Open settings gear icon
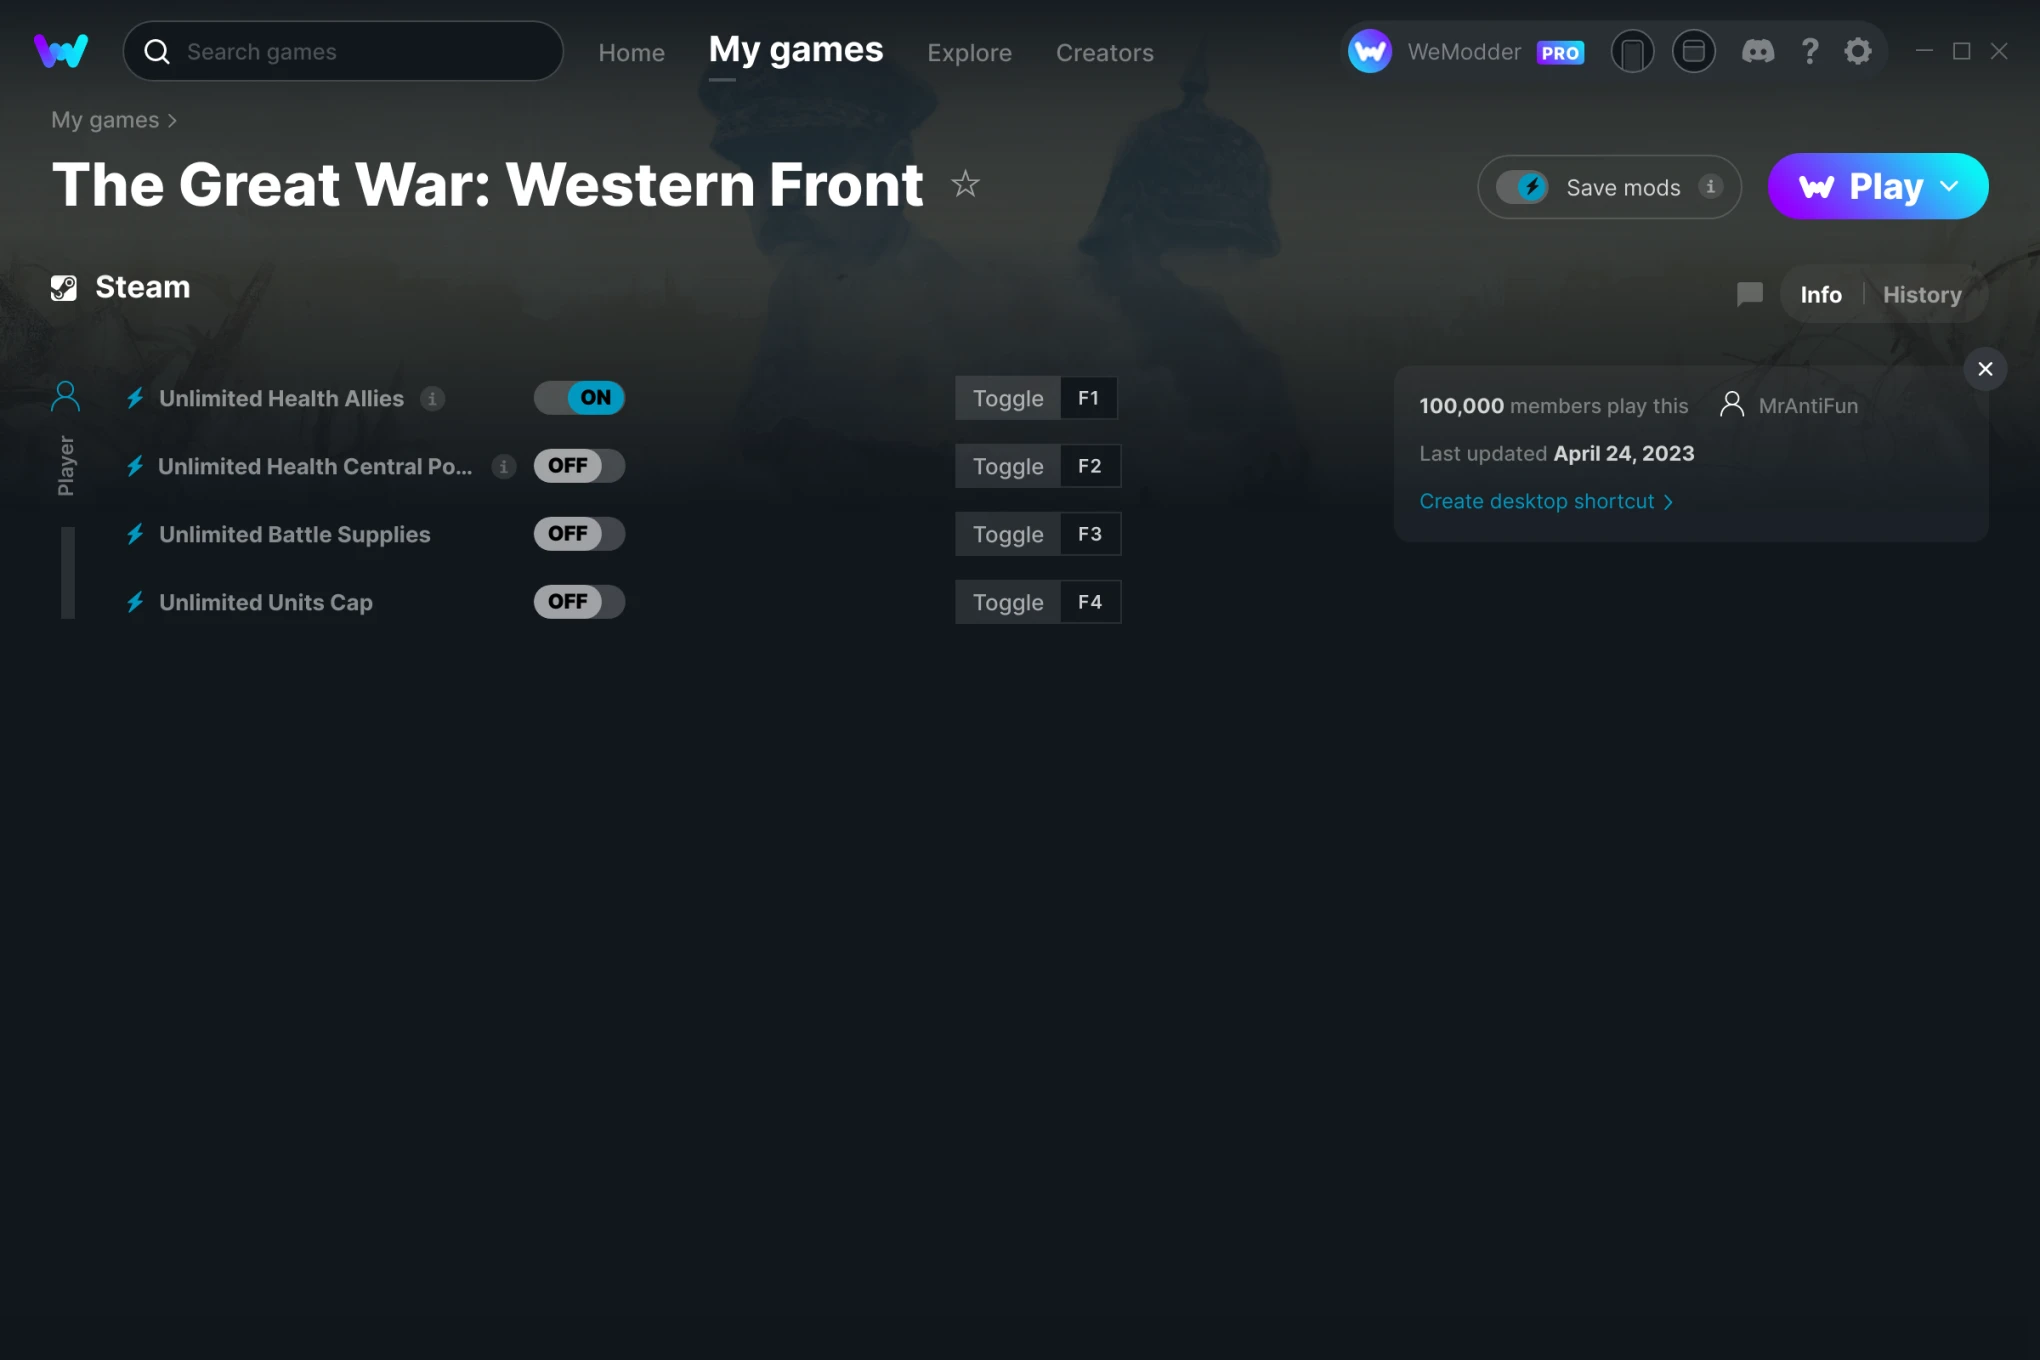This screenshot has width=2040, height=1360. [1858, 51]
